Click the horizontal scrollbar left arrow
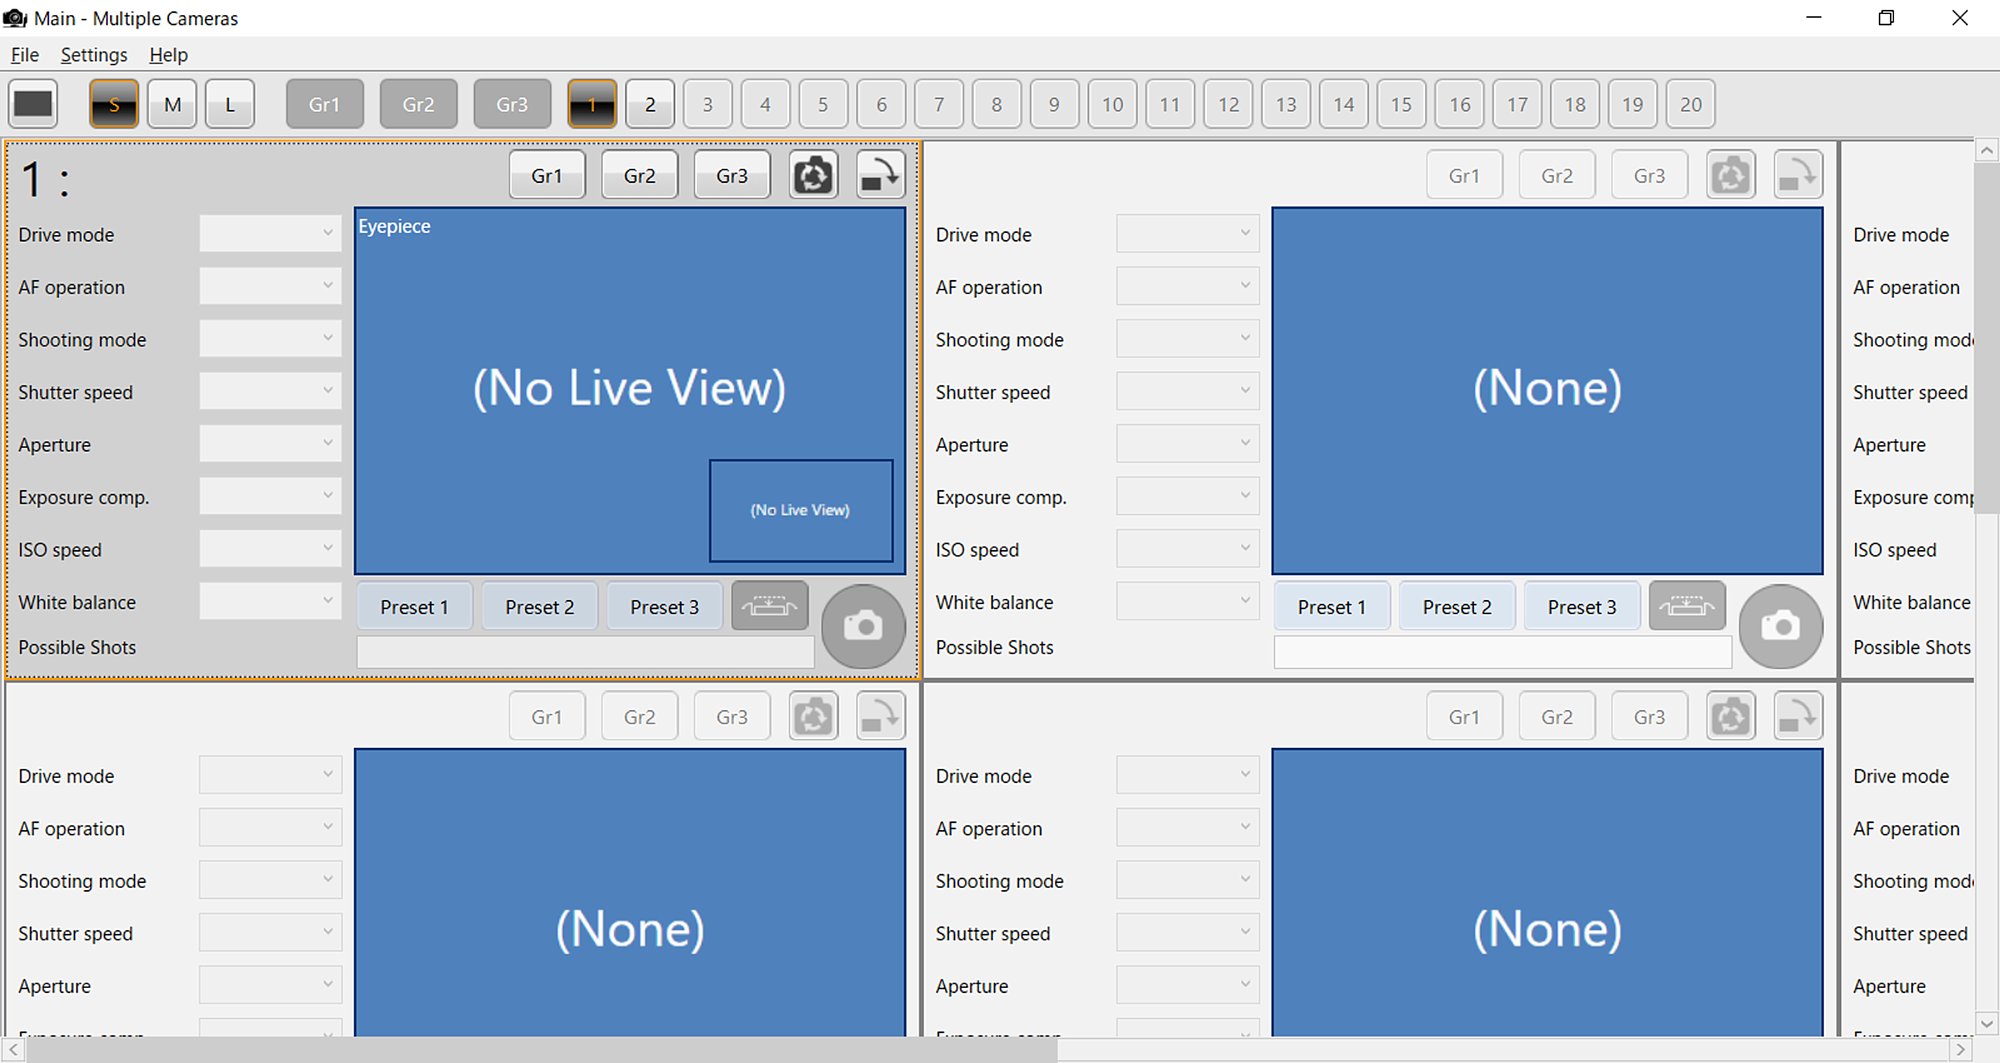Screen dimensions: 2000x1063 (13, 1049)
